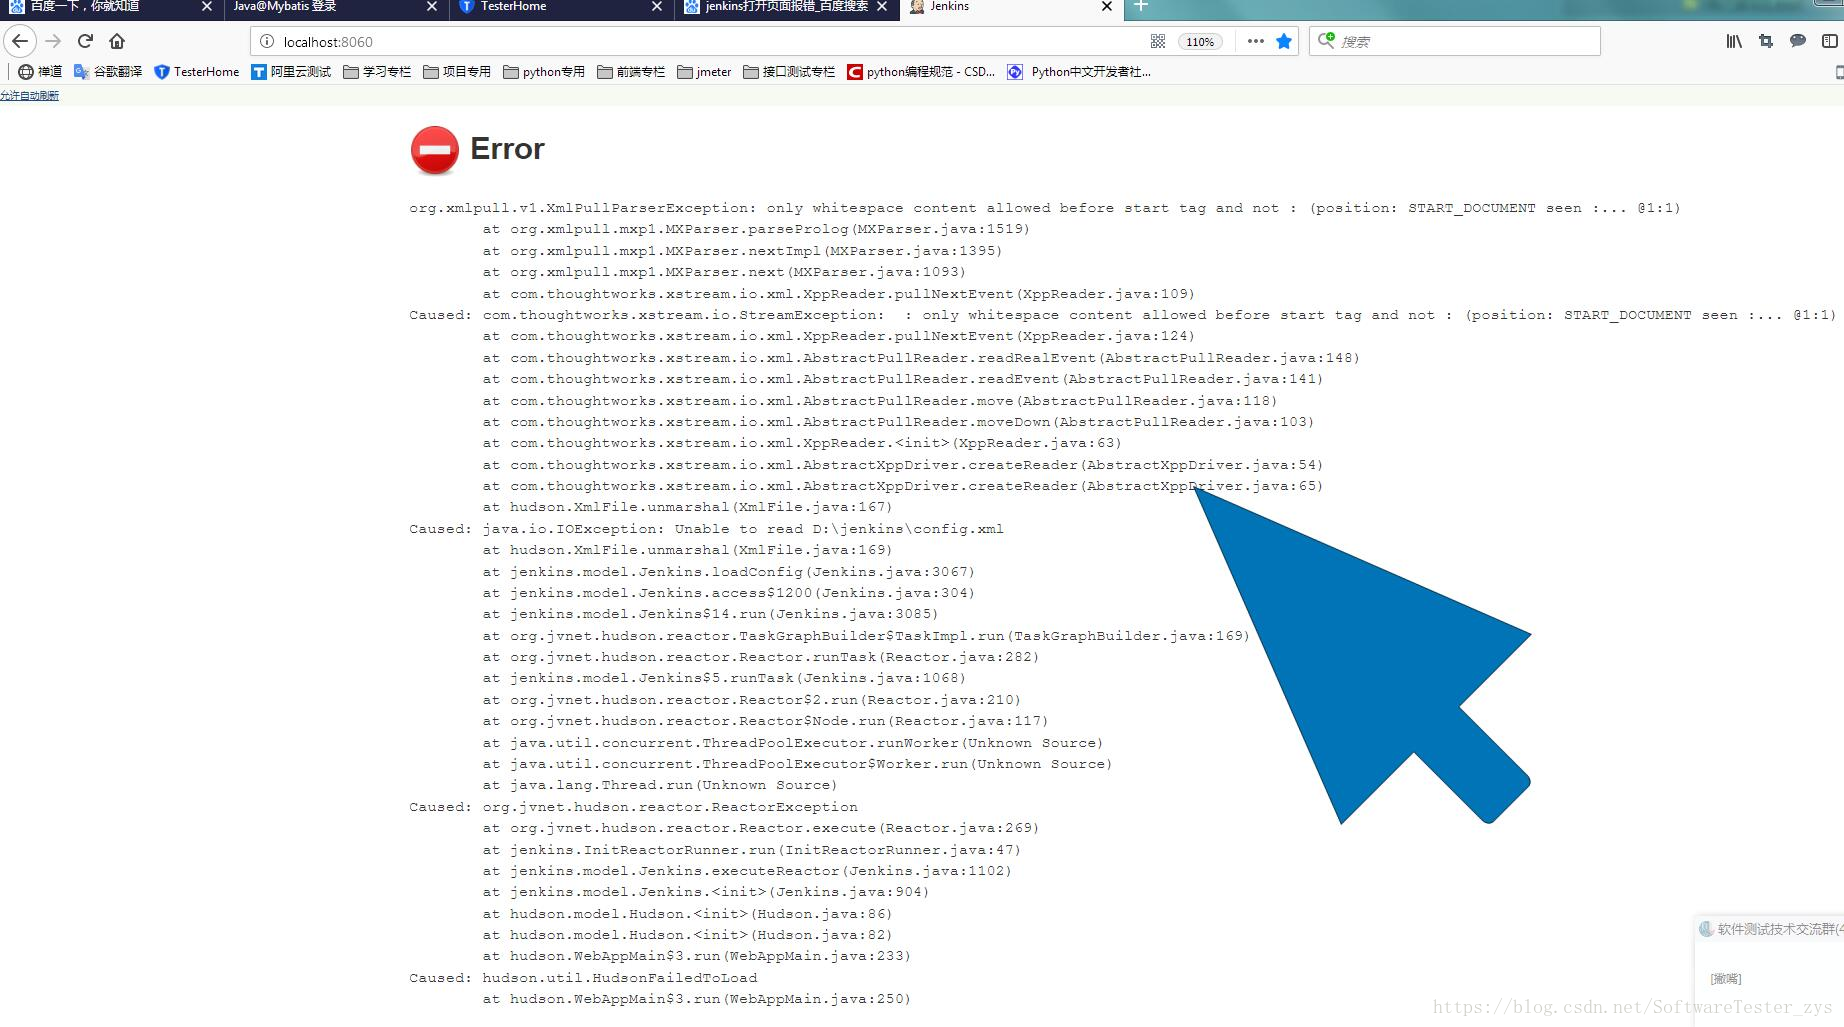Open the chat bubble toolbar icon

pos(1798,41)
